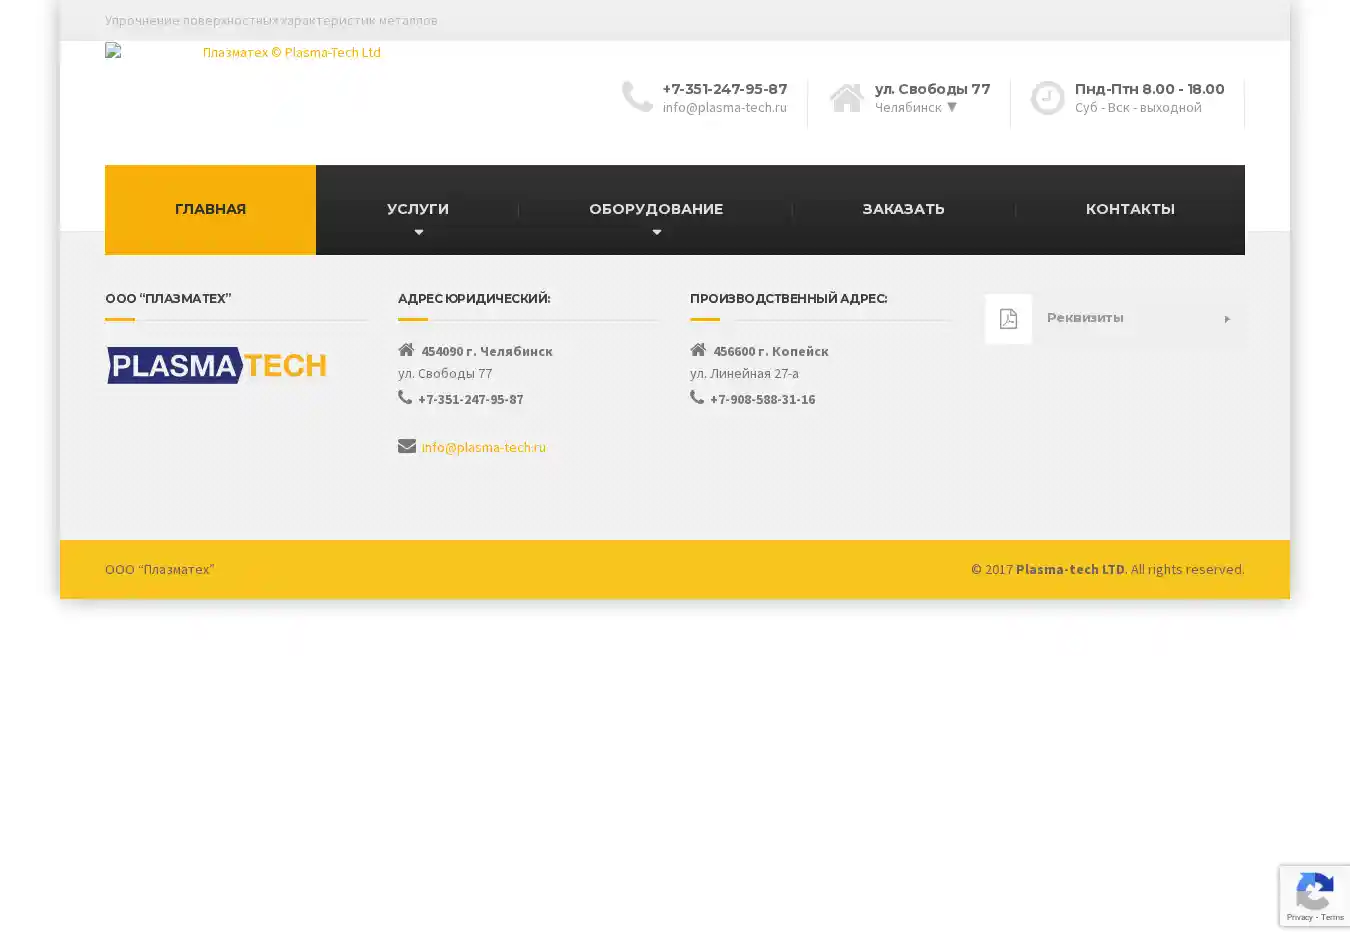Click the home icon beside 456600 г. Копейск

(698, 350)
